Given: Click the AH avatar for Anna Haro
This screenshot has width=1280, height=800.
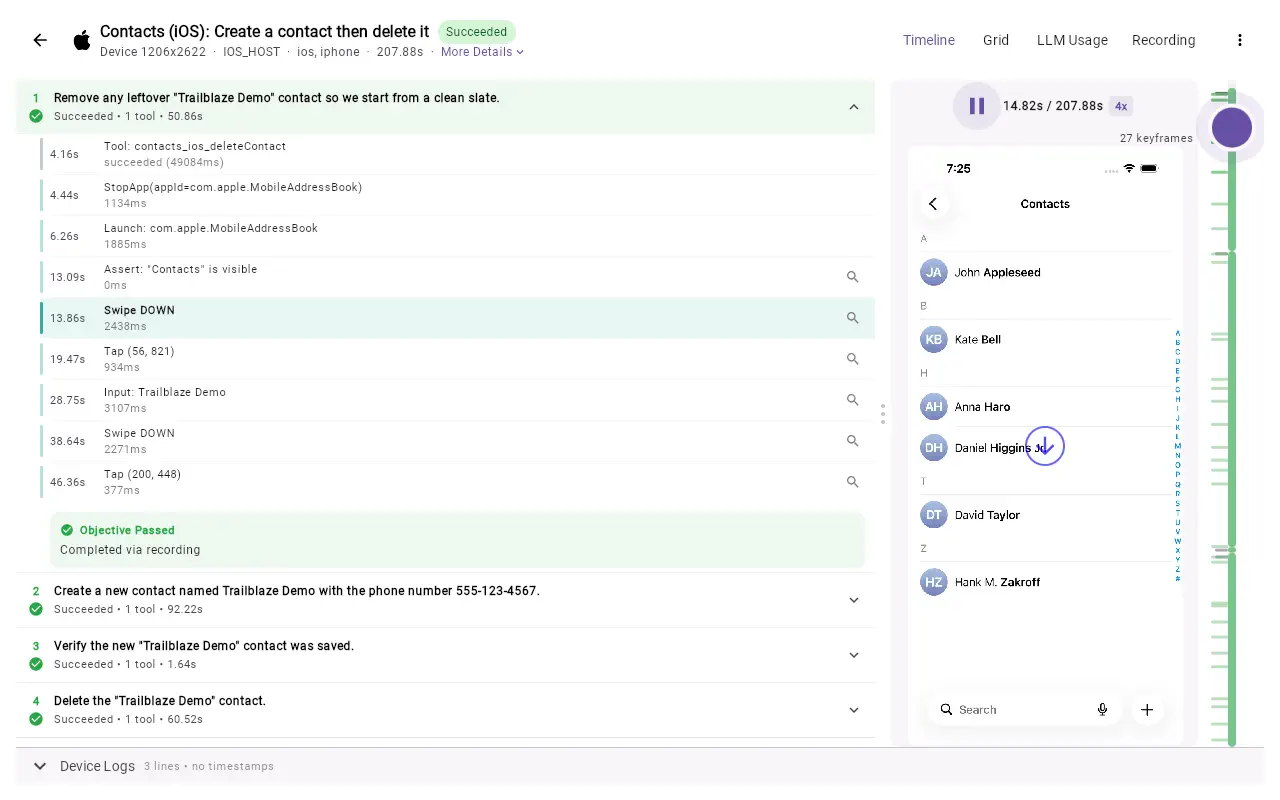Looking at the screenshot, I should coord(933,407).
